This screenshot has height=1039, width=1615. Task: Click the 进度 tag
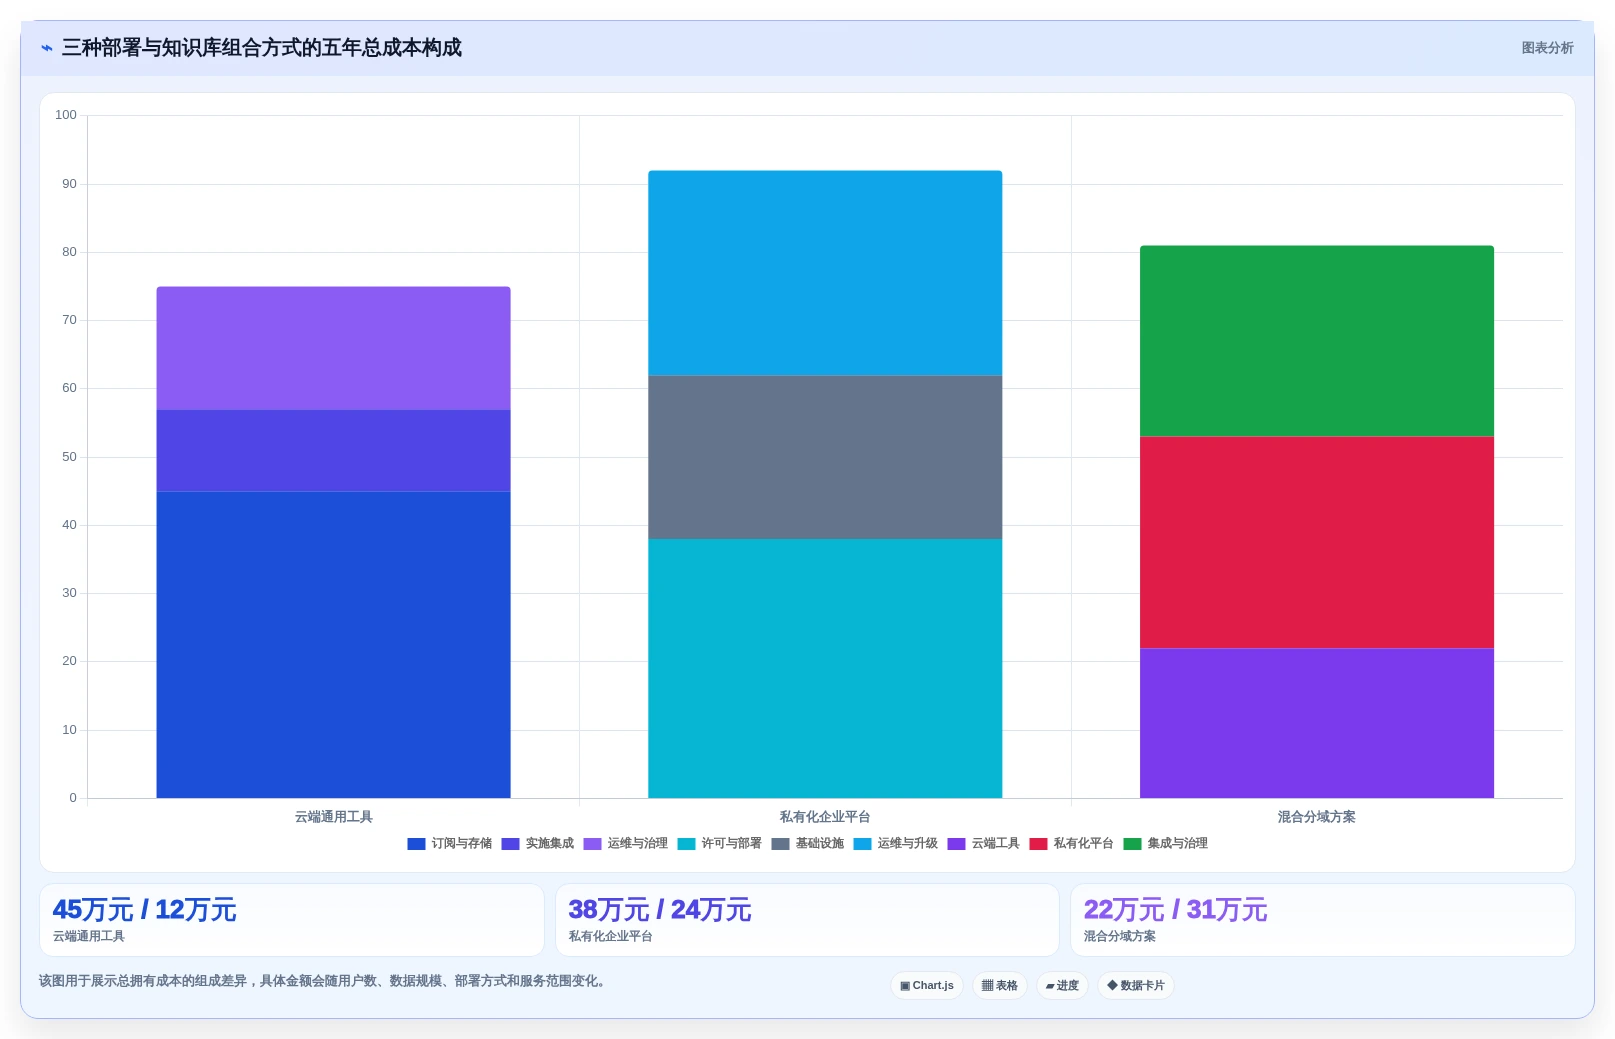coord(1062,985)
